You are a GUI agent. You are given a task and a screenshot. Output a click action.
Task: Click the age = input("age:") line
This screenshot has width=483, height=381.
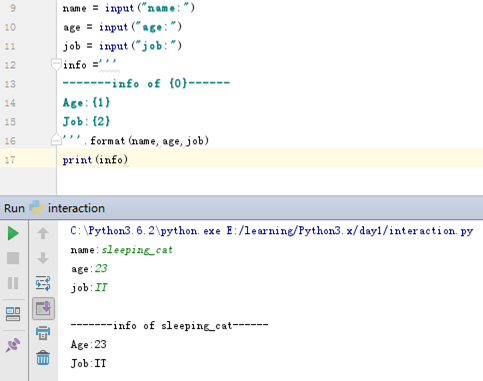click(x=123, y=27)
